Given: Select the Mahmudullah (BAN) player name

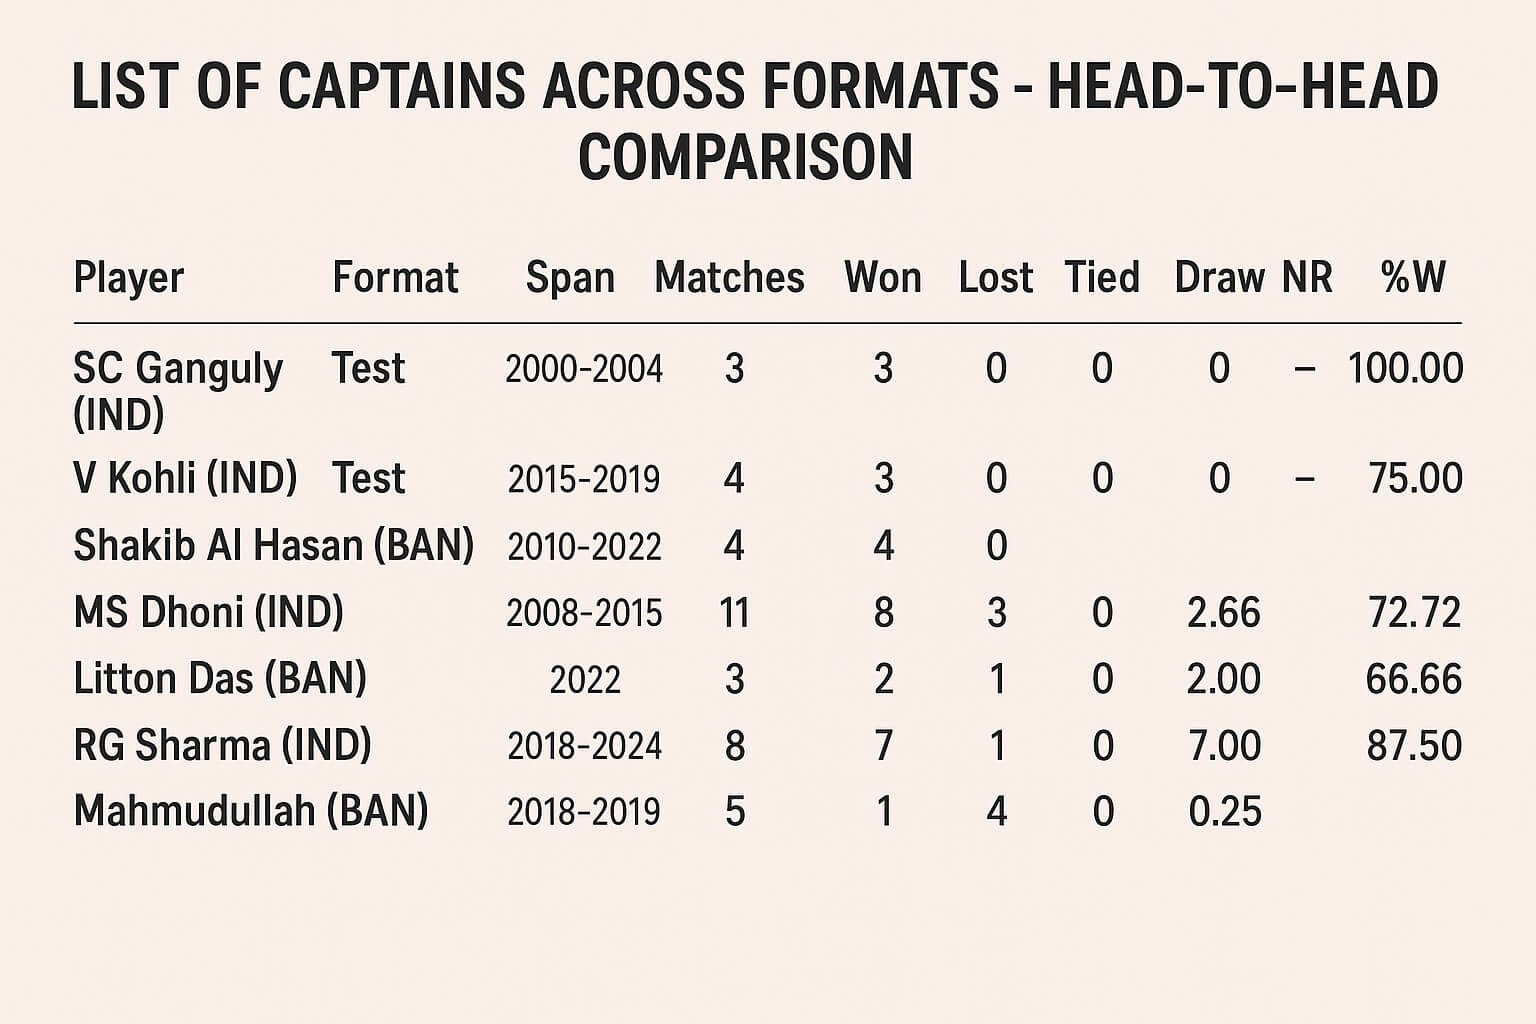Looking at the screenshot, I should click(251, 811).
